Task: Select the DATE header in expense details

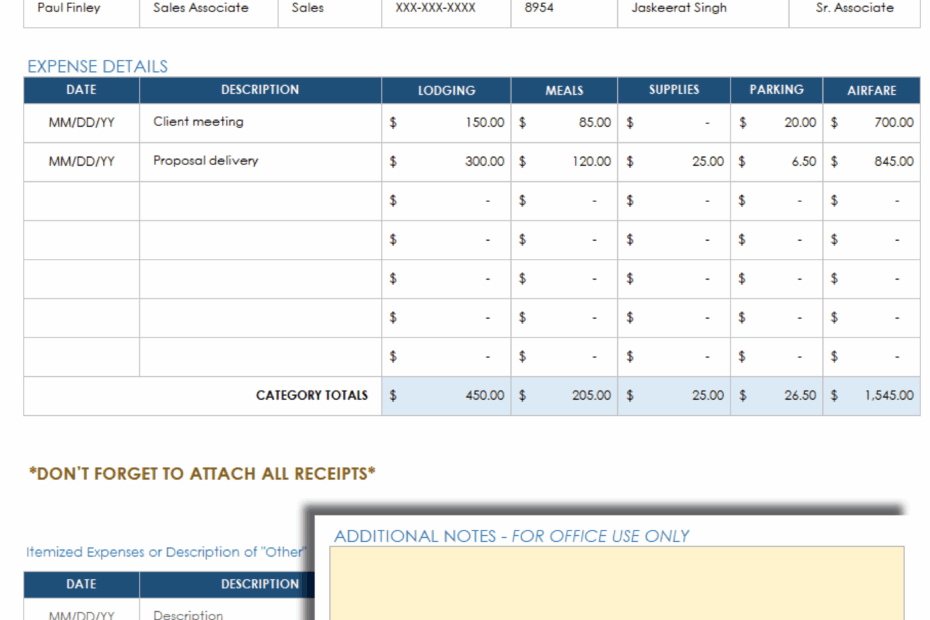Action: [x=81, y=90]
